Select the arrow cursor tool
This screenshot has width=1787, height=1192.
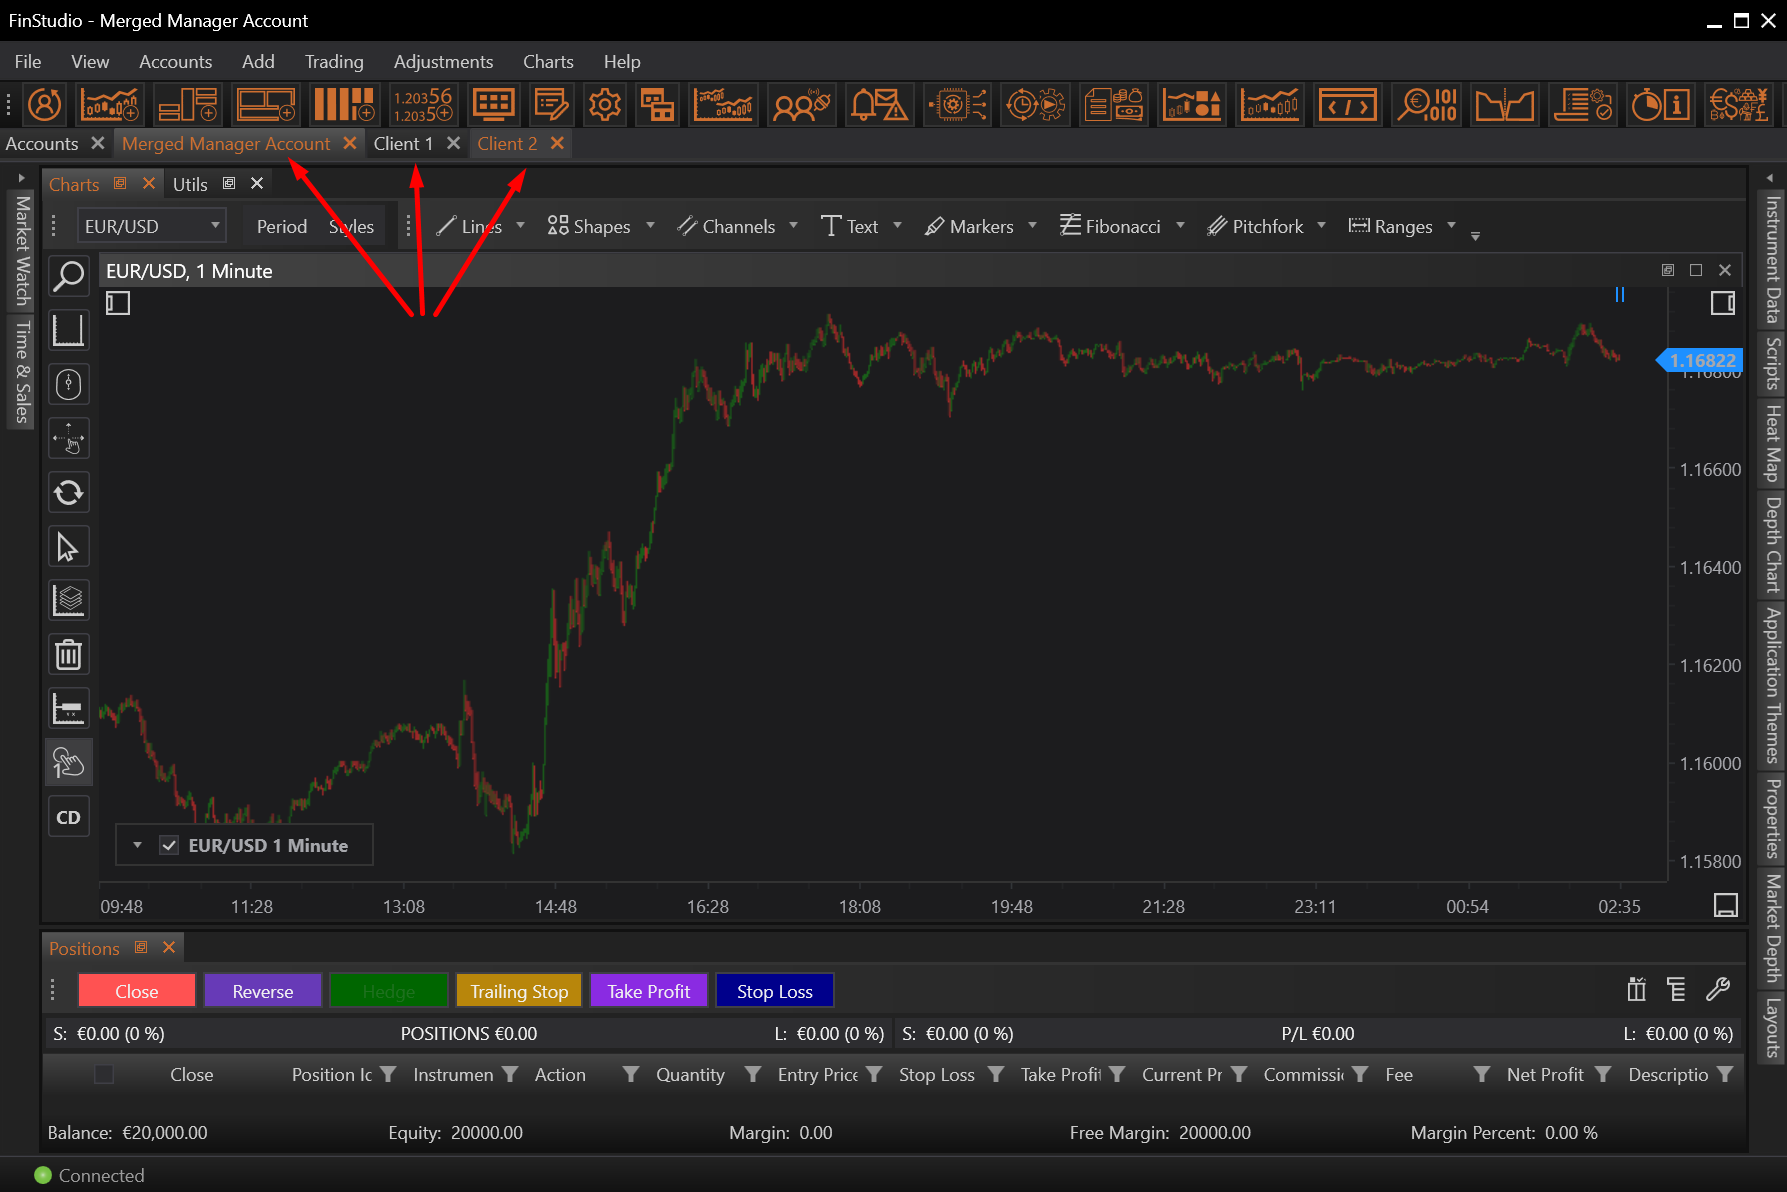click(68, 547)
